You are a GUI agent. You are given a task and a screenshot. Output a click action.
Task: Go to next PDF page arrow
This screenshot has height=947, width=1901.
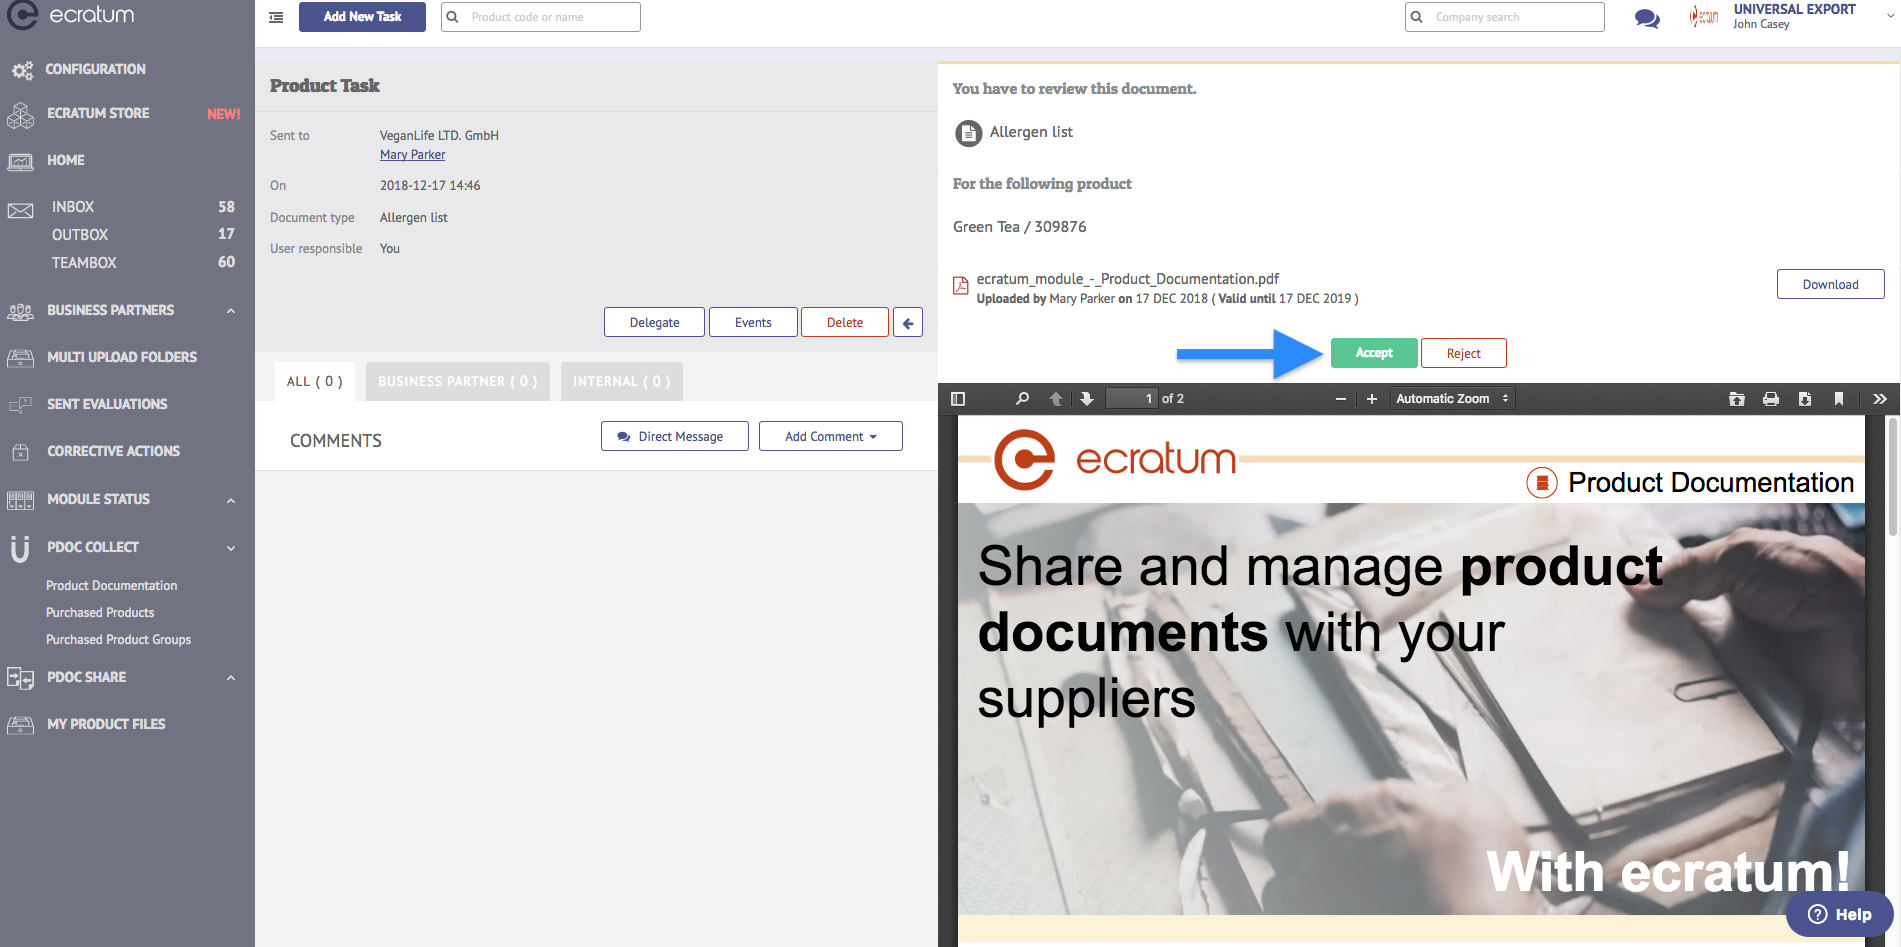pos(1086,399)
